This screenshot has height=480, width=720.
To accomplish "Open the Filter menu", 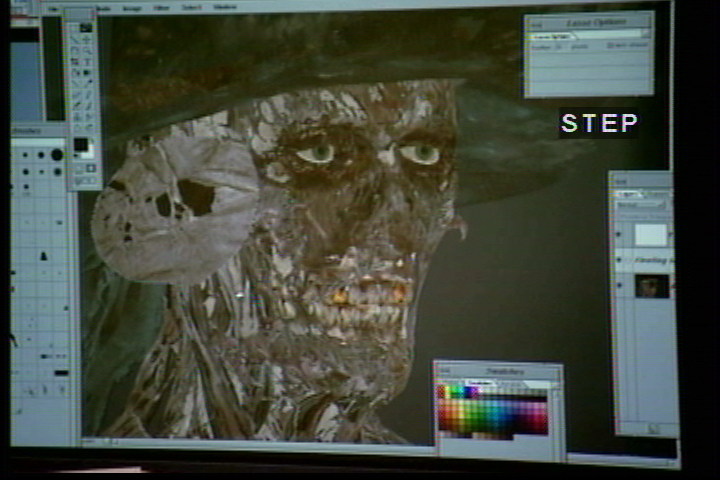I will tap(161, 8).
